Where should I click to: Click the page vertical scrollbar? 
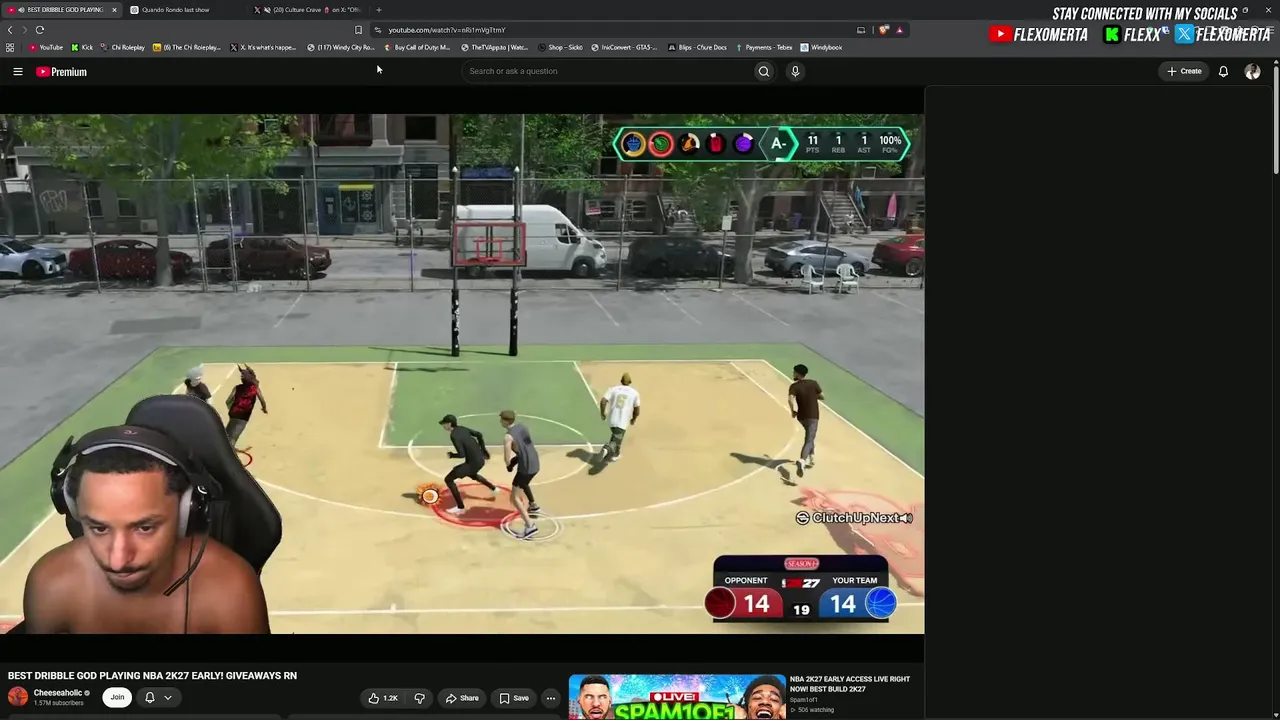[x=1276, y=120]
